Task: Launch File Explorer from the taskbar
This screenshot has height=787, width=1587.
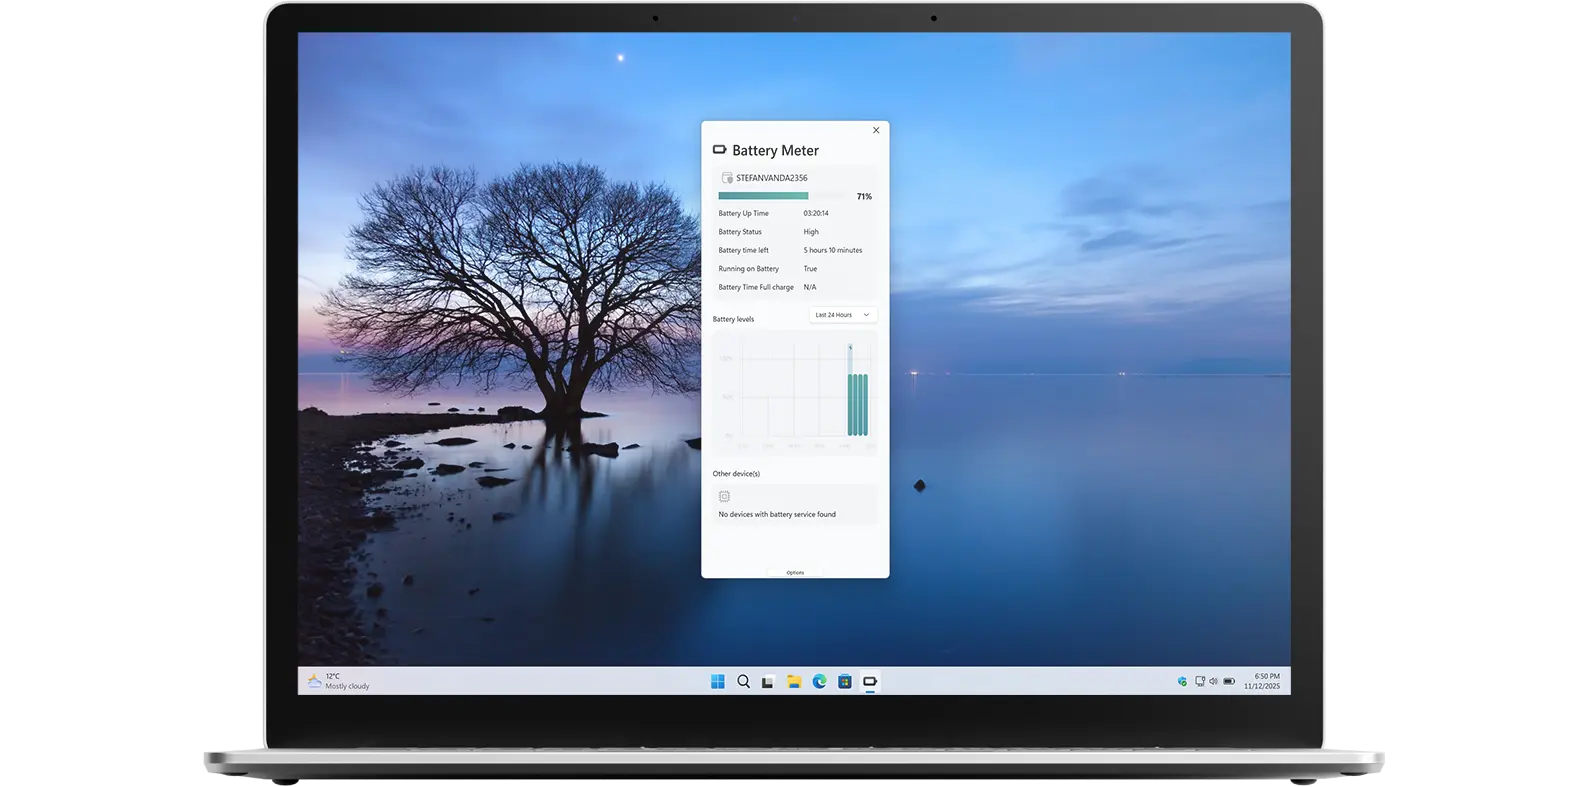Action: coord(794,682)
